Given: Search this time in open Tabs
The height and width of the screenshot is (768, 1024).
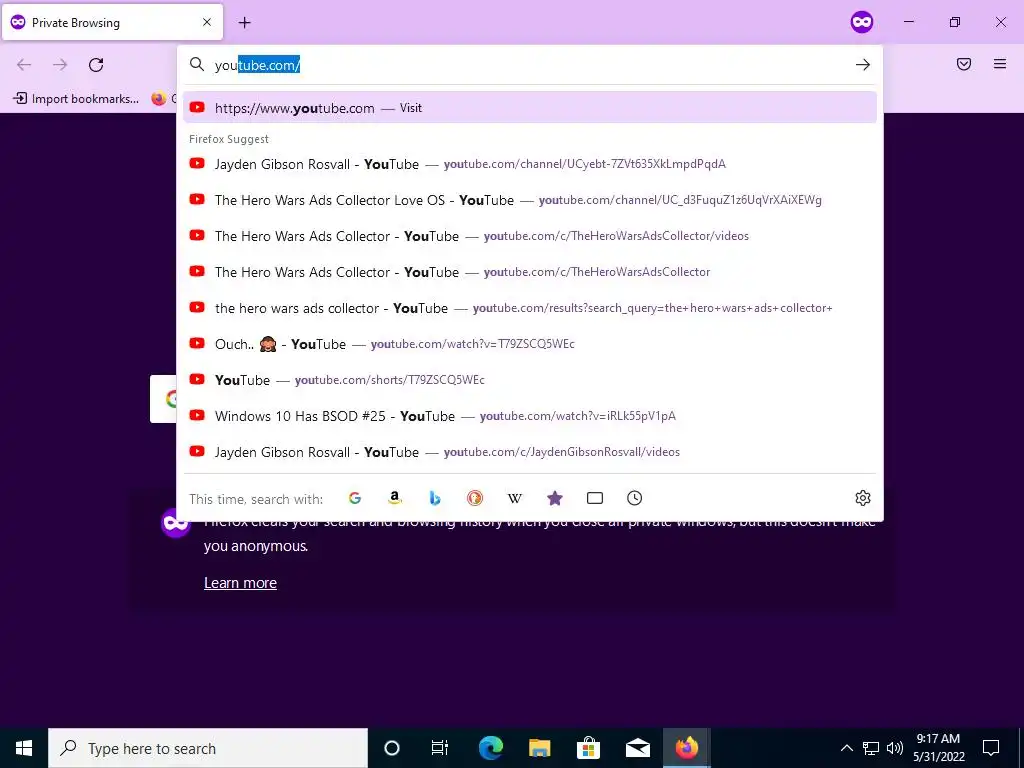Looking at the screenshot, I should (595, 498).
